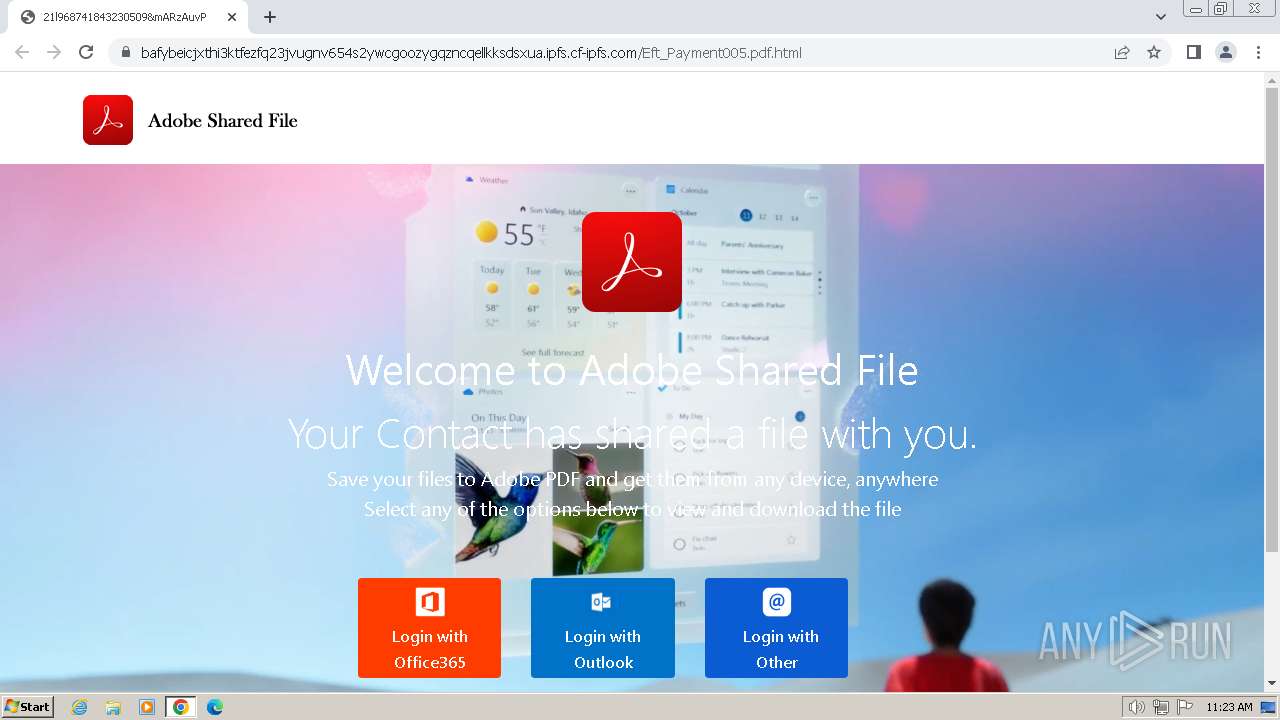1280x720 pixels.
Task: Open Chrome's three-dot menu
Action: pos(1258,53)
